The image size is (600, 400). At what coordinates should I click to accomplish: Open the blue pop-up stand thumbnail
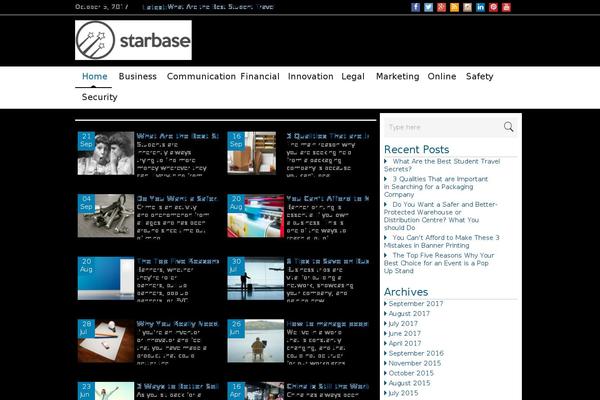click(106, 278)
